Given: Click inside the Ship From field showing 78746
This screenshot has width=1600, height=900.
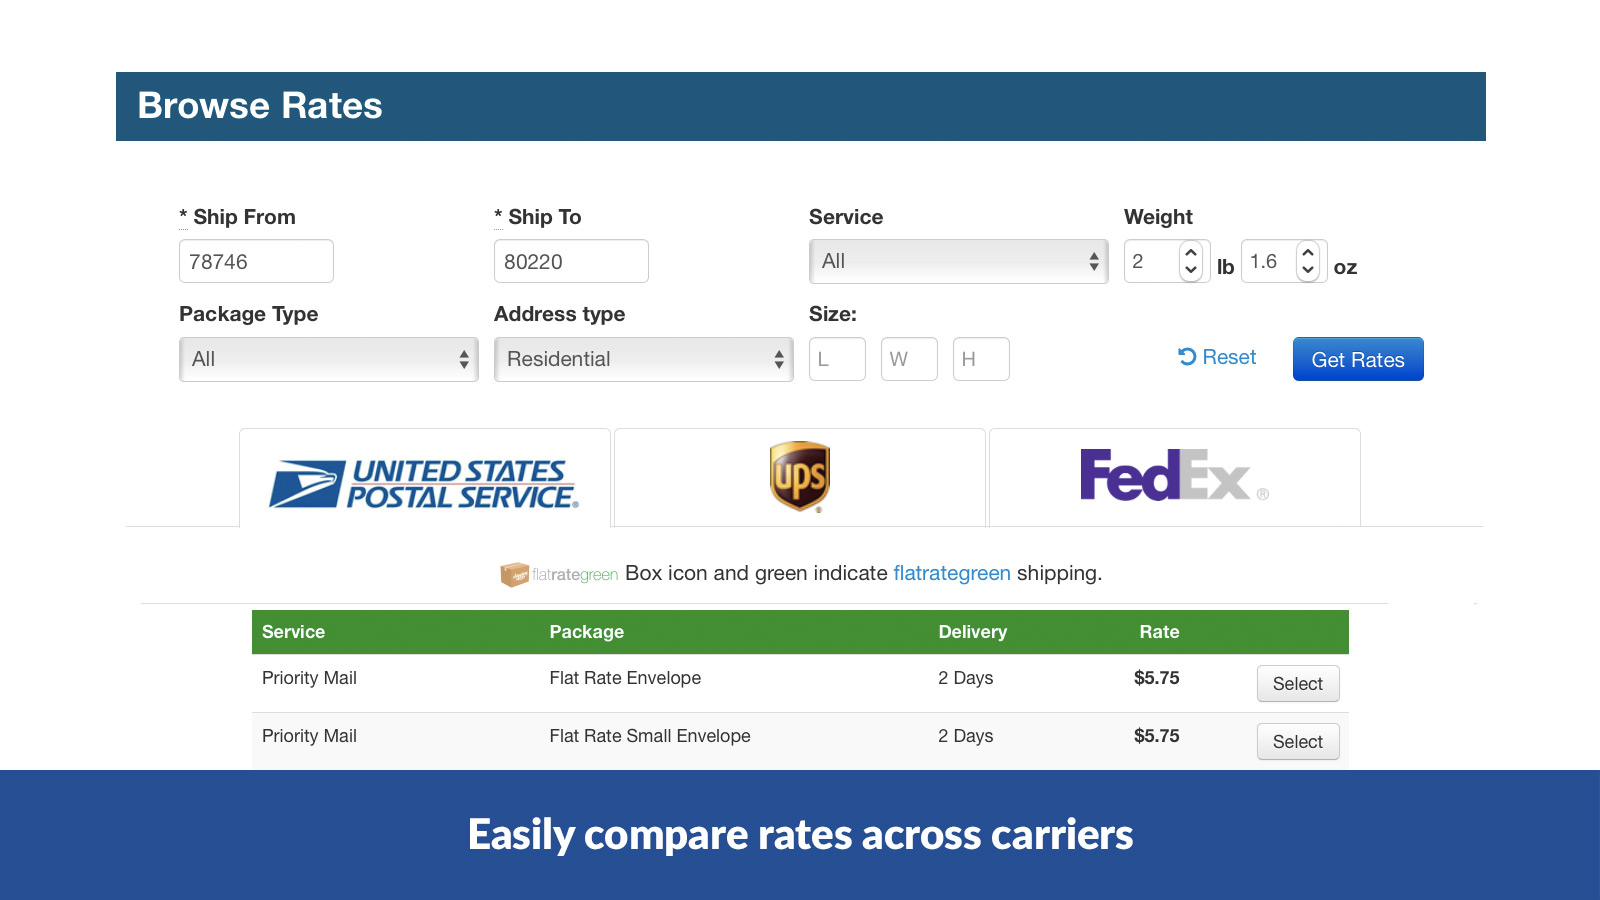Looking at the screenshot, I should pos(255,261).
